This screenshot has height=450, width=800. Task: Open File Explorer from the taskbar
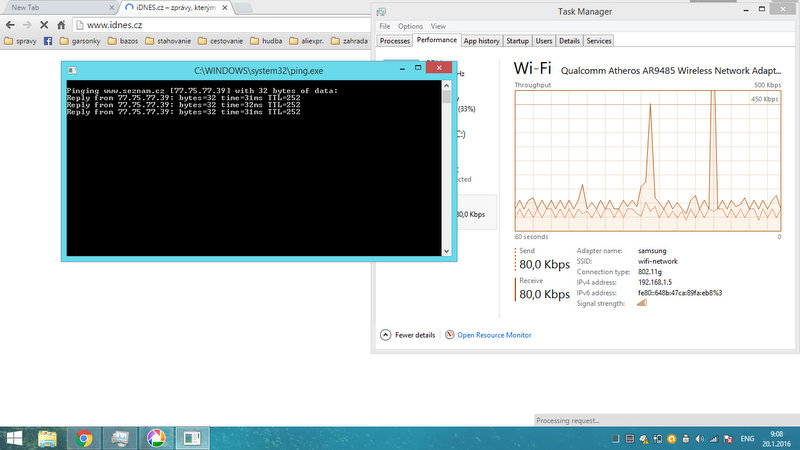[x=48, y=438]
